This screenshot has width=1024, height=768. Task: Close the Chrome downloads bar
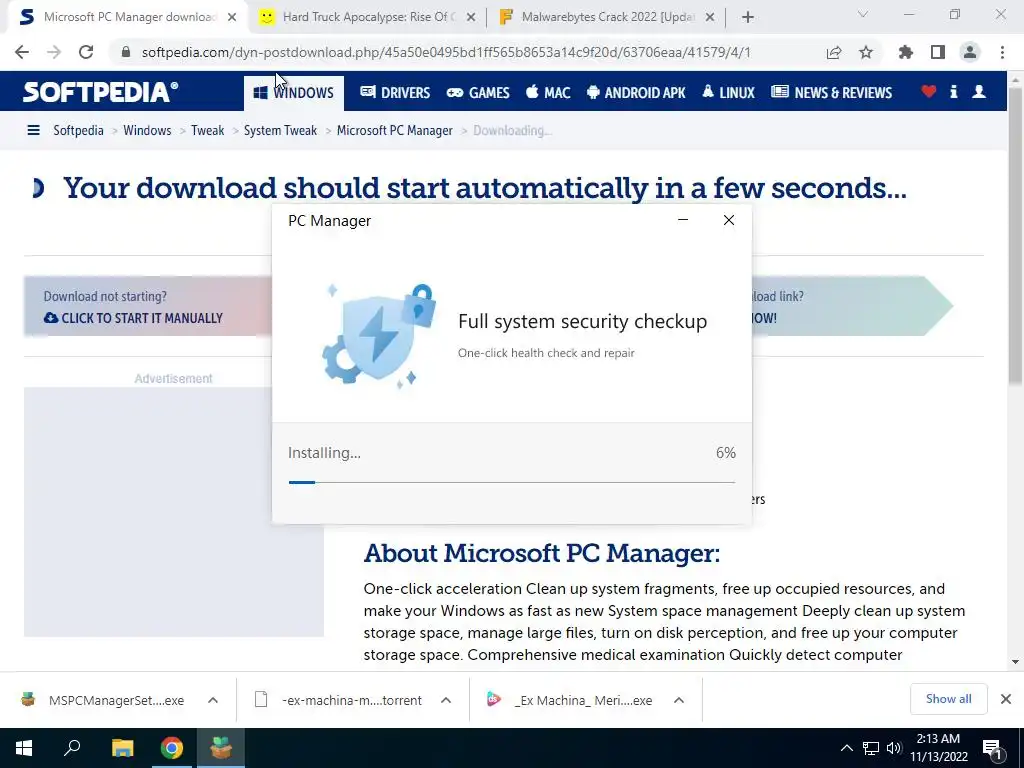click(x=1006, y=699)
